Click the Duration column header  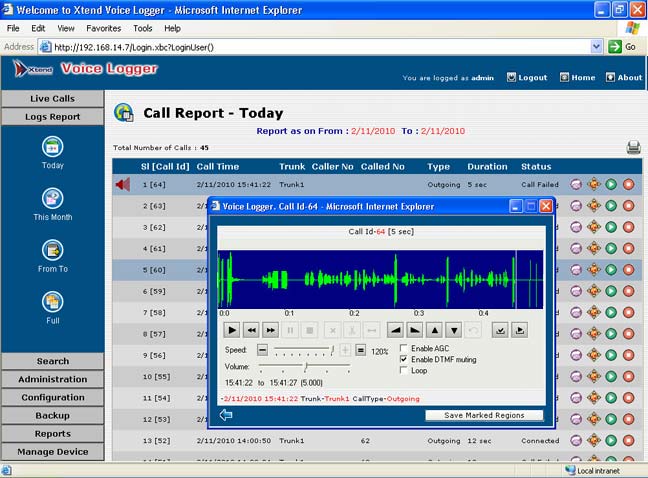pyautogui.click(x=487, y=166)
